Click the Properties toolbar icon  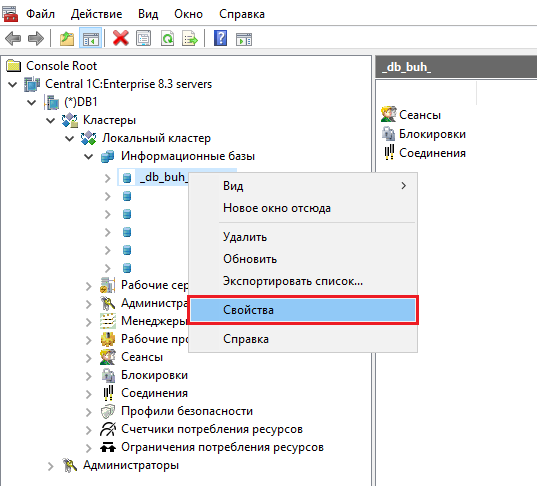coord(143,38)
